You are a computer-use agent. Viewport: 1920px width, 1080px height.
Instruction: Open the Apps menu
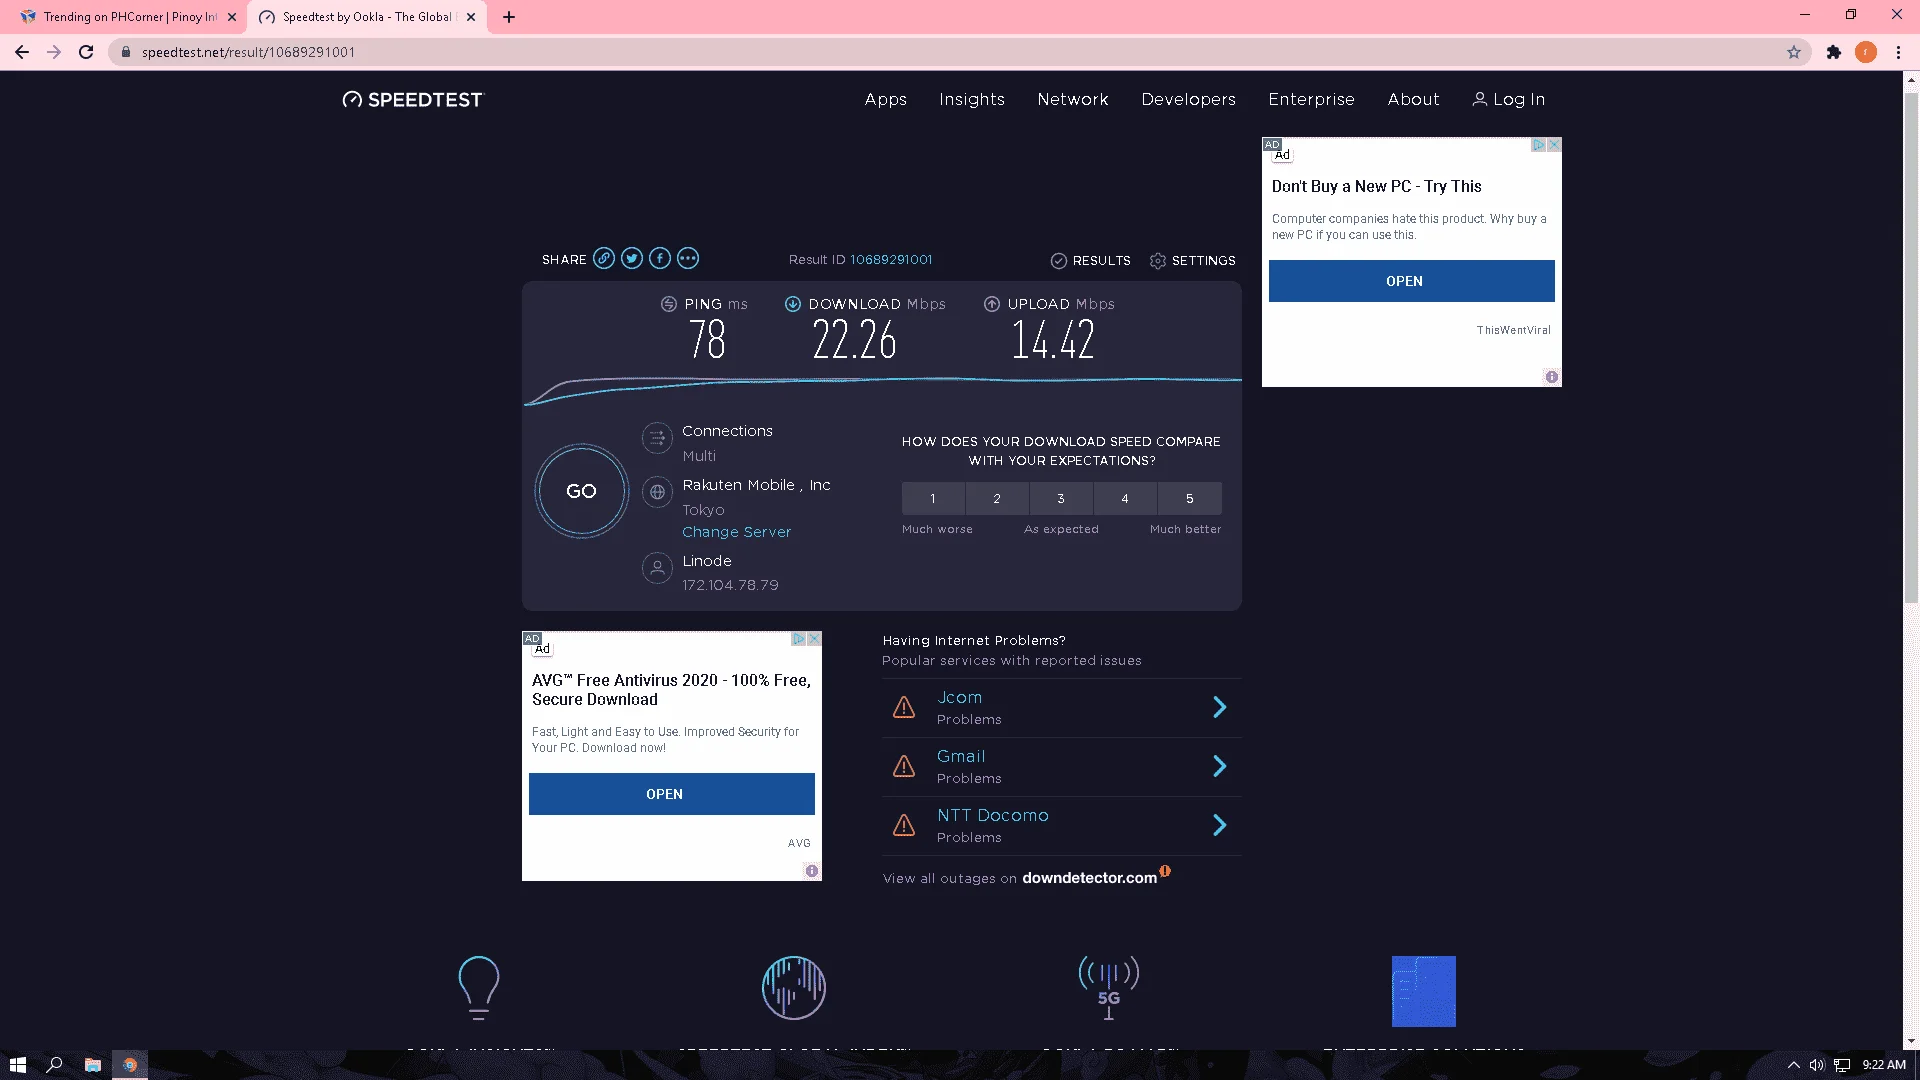point(886,99)
